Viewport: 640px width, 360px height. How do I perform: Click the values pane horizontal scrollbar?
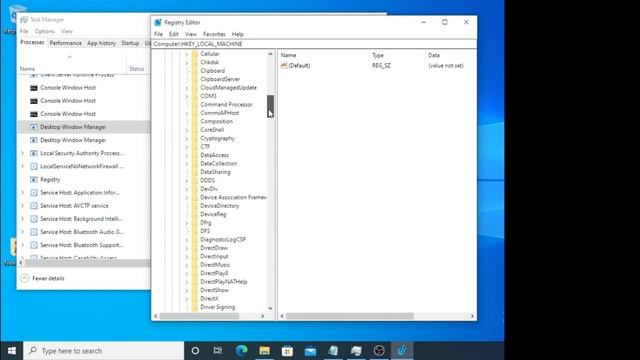350,316
